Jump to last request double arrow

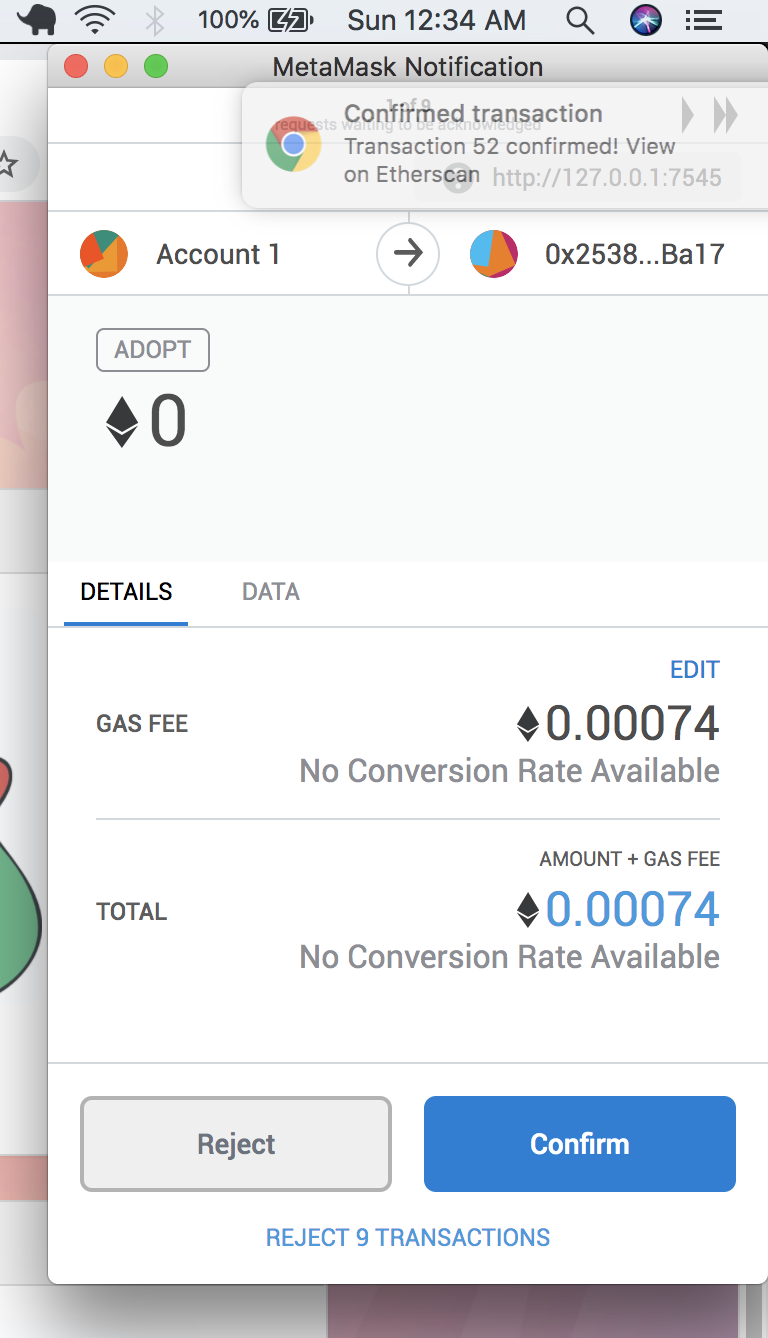tap(725, 116)
